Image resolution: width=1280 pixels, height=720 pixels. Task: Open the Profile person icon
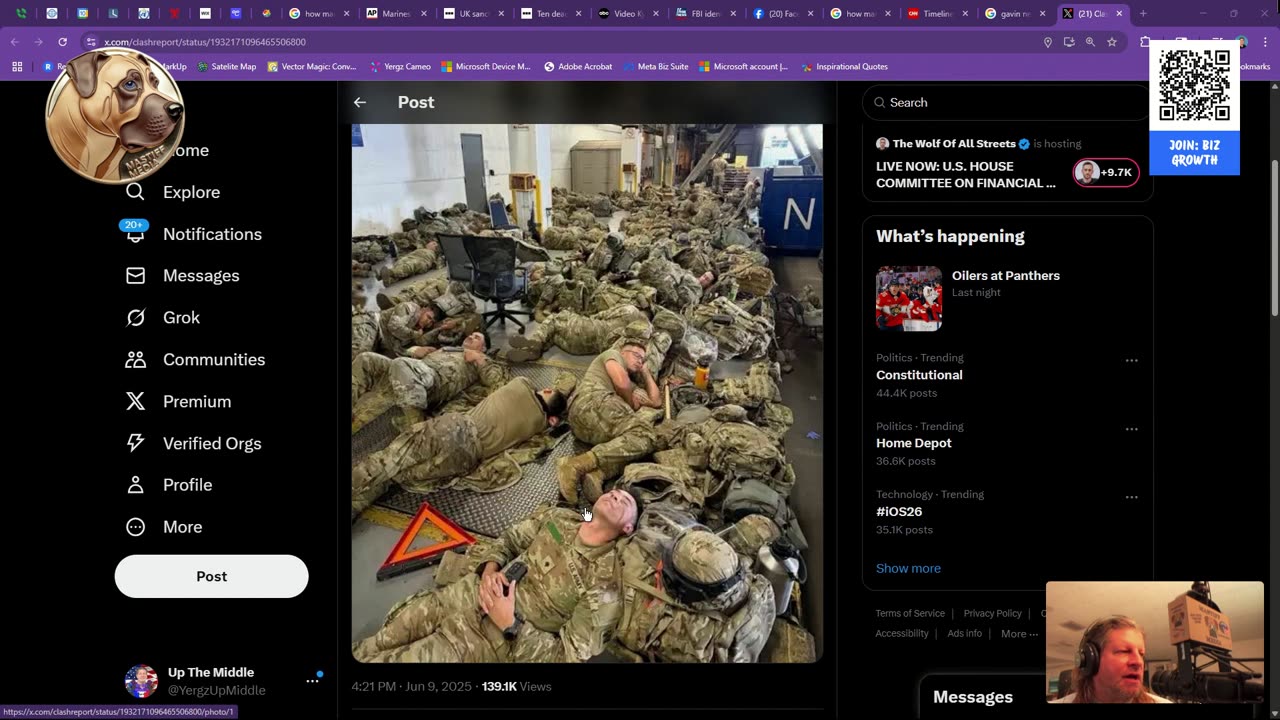pos(136,485)
